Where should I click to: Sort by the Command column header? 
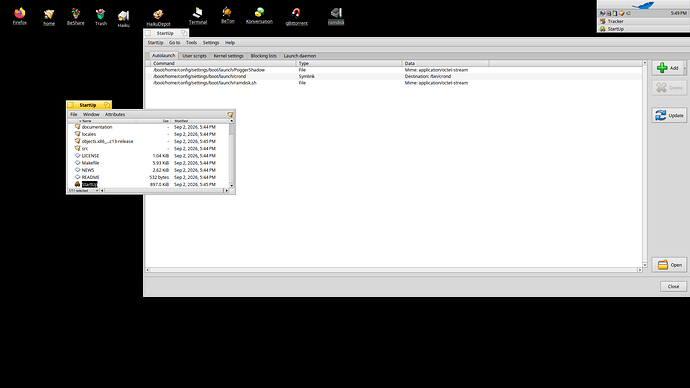tap(223, 63)
